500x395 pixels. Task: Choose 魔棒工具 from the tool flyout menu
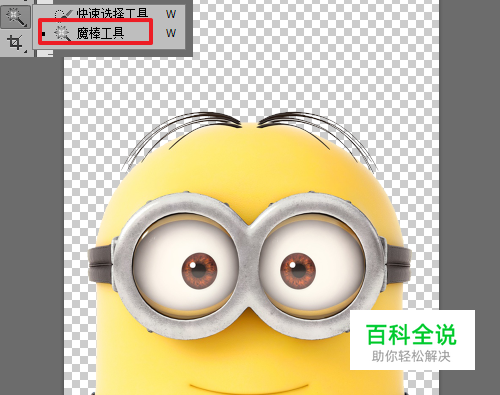(109, 33)
